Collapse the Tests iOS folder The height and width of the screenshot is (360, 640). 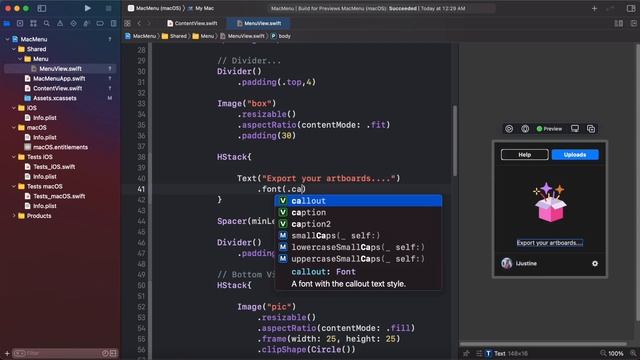click(x=14, y=157)
